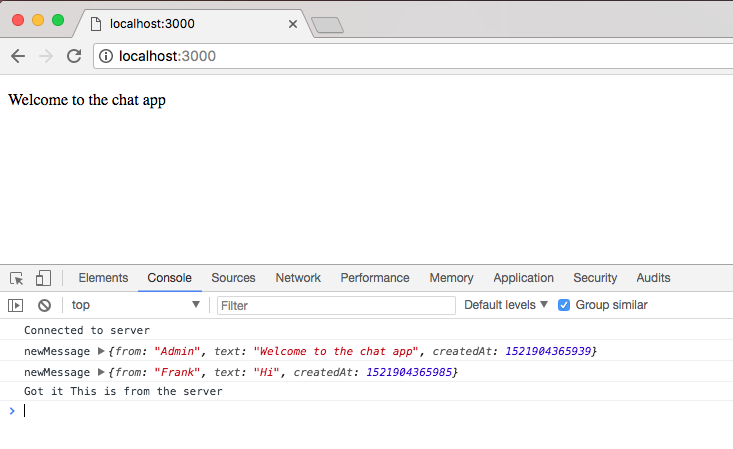733x449 pixels.
Task: Show the console sidebar icon
Action: [16, 305]
